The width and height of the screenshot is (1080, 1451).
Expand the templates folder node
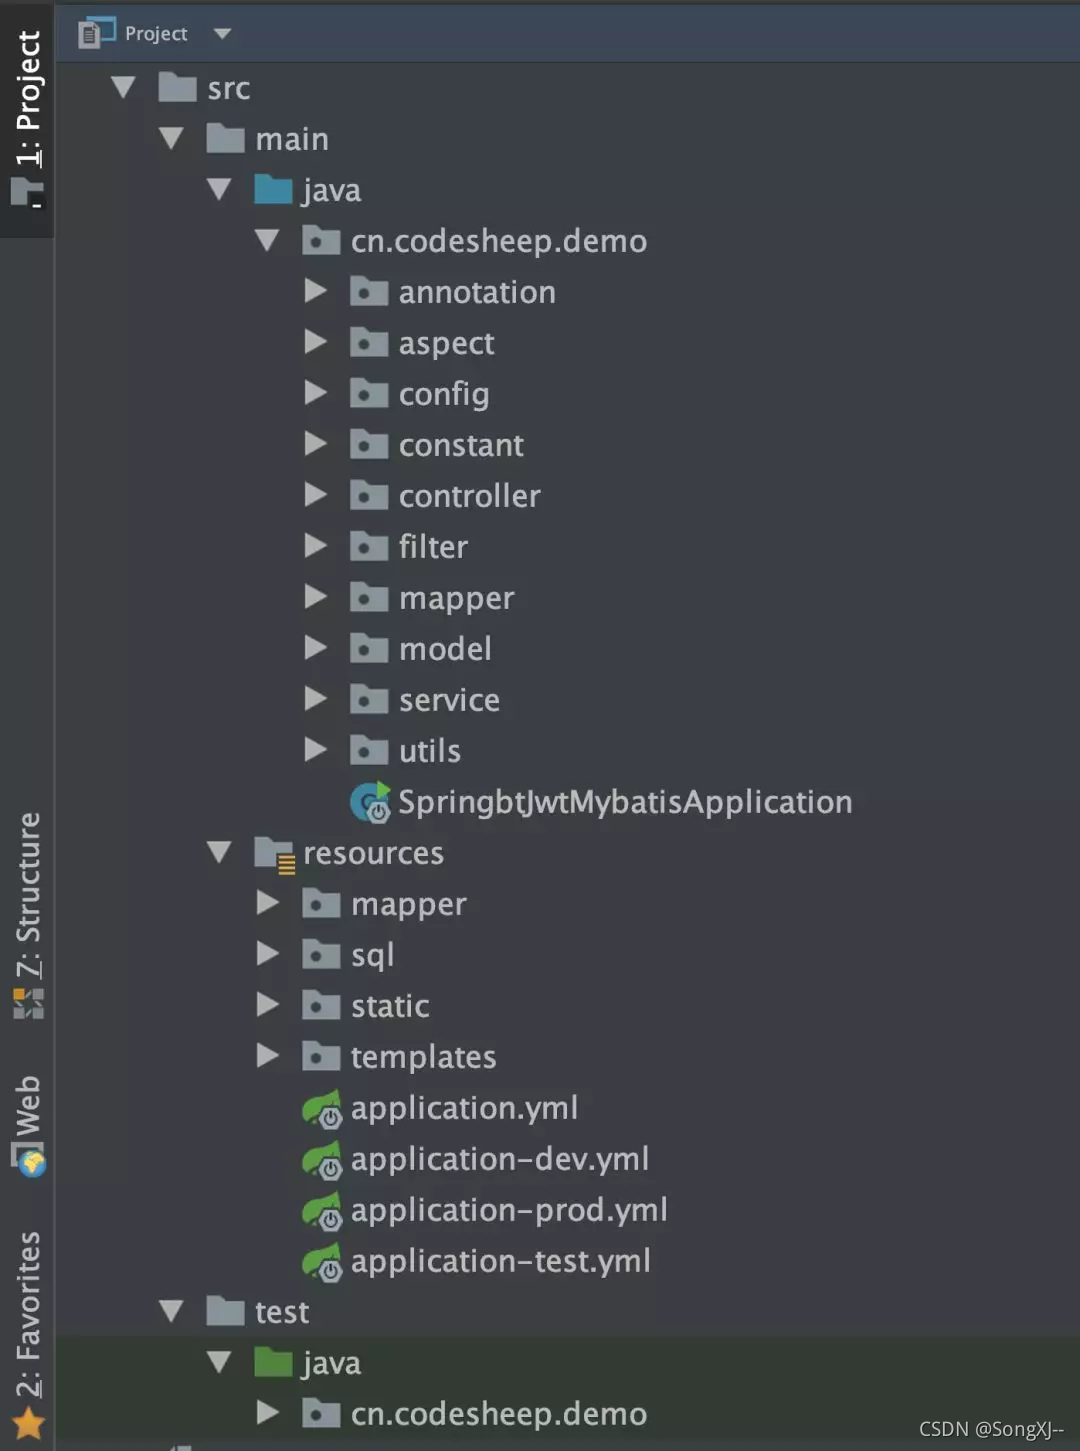pyautogui.click(x=267, y=1056)
